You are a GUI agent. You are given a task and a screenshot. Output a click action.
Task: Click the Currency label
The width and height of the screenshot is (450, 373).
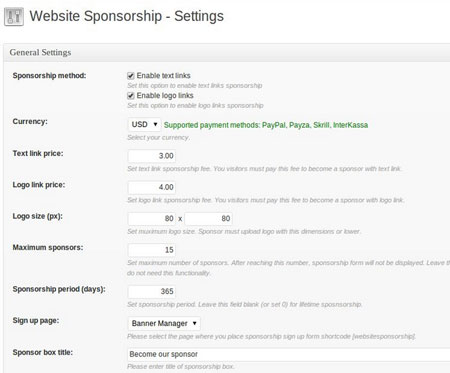pyautogui.click(x=30, y=121)
